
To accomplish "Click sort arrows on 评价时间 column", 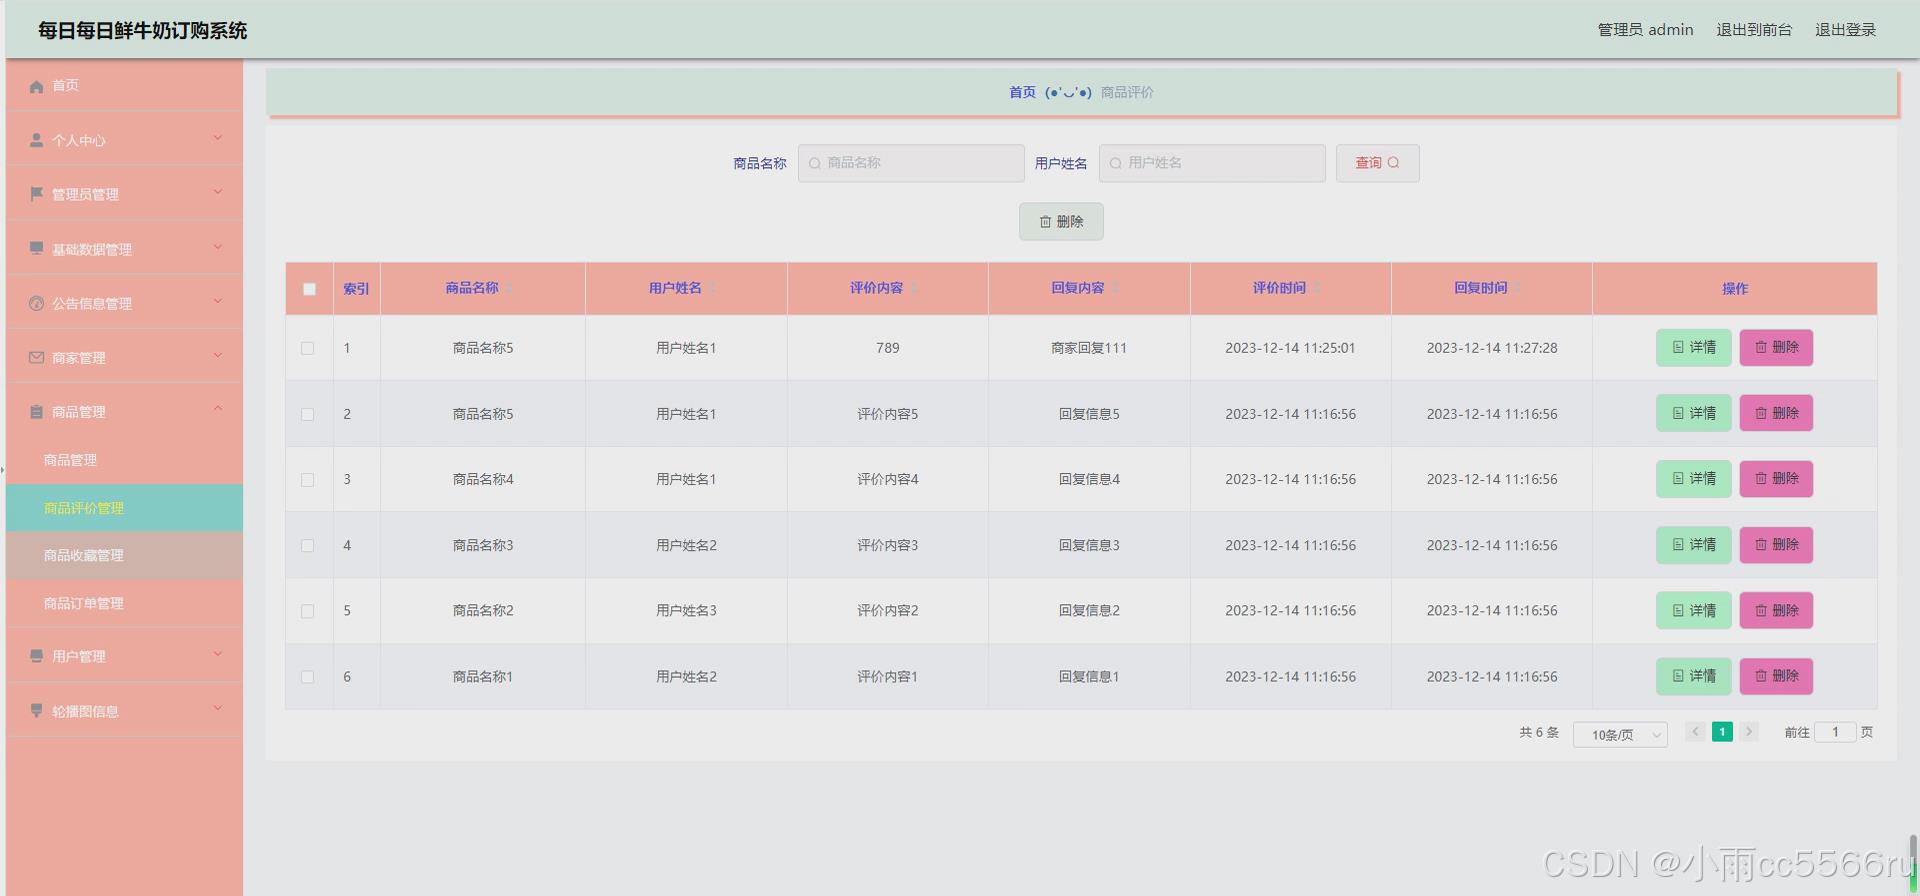I will [x=1317, y=288].
